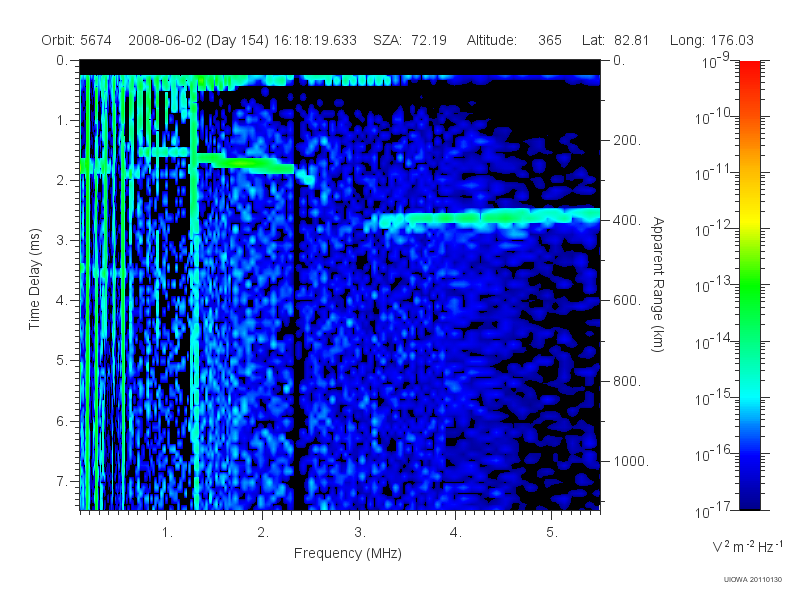800x600 pixels.
Task: Click the Long: 176.03 header value
Action: tap(712, 40)
